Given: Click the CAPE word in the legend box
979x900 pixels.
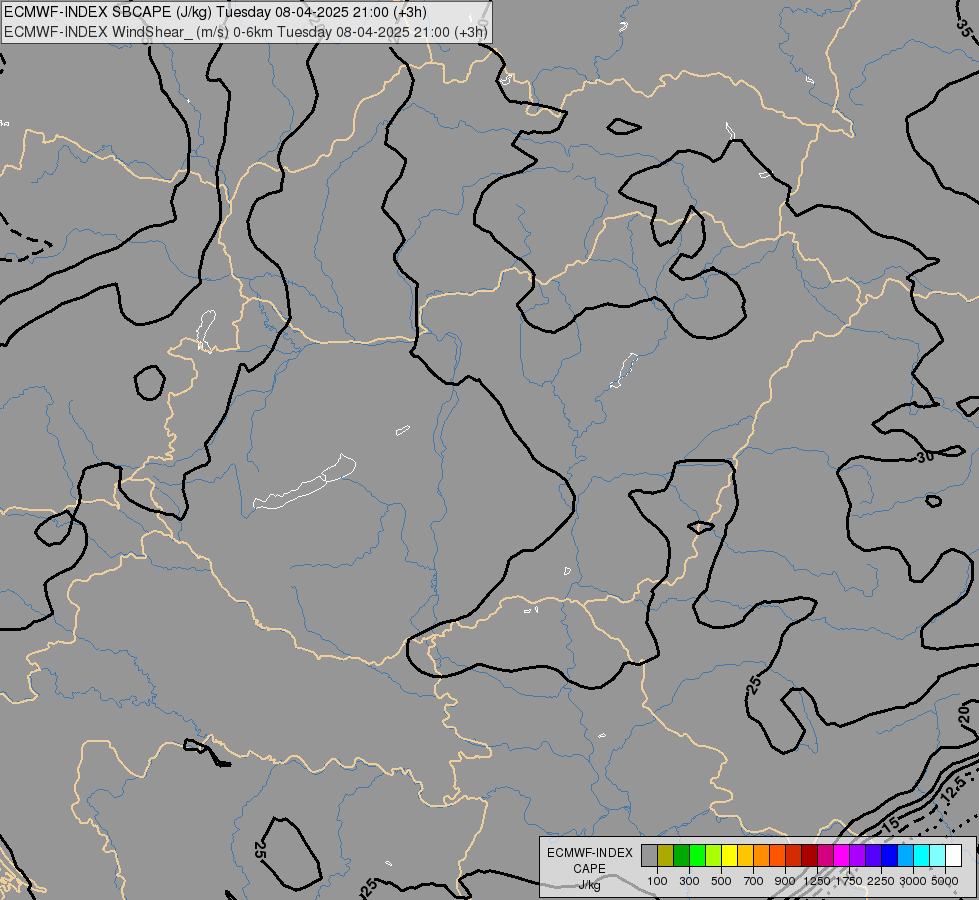Looking at the screenshot, I should 589,869.
